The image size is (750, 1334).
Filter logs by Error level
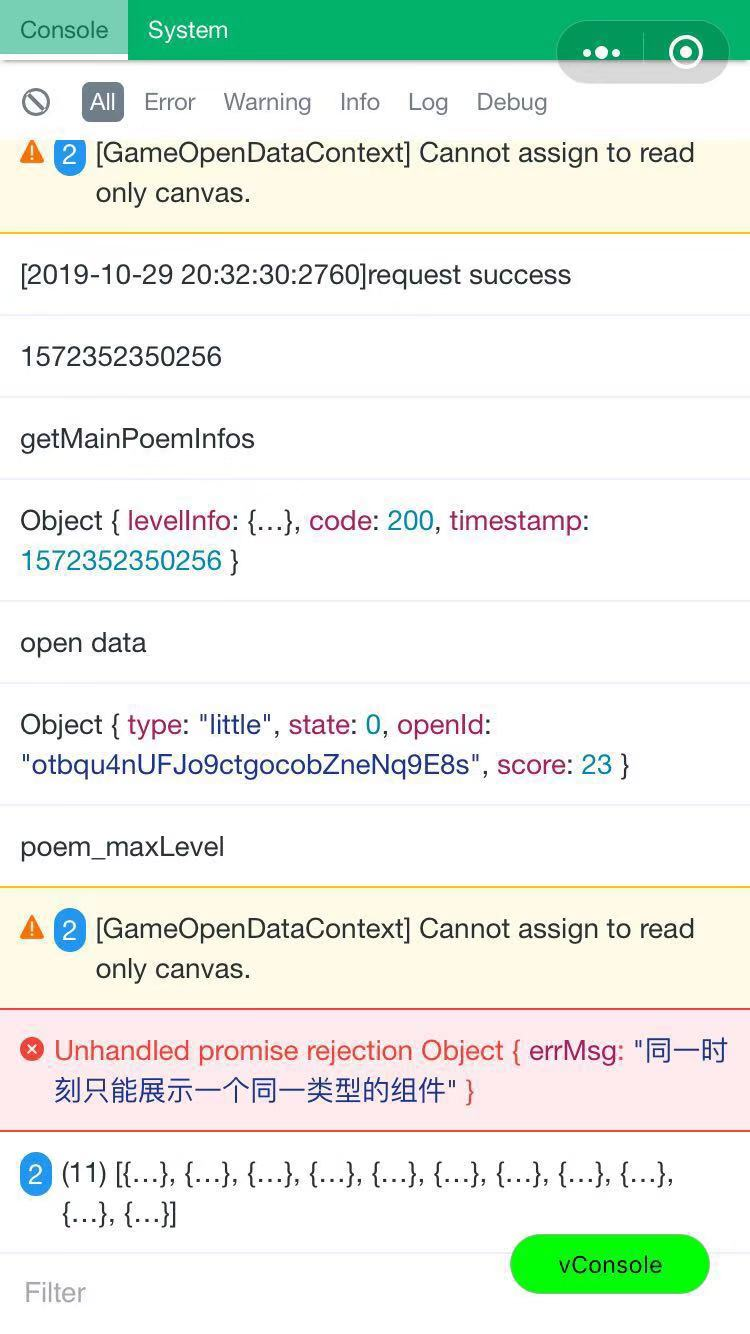169,102
